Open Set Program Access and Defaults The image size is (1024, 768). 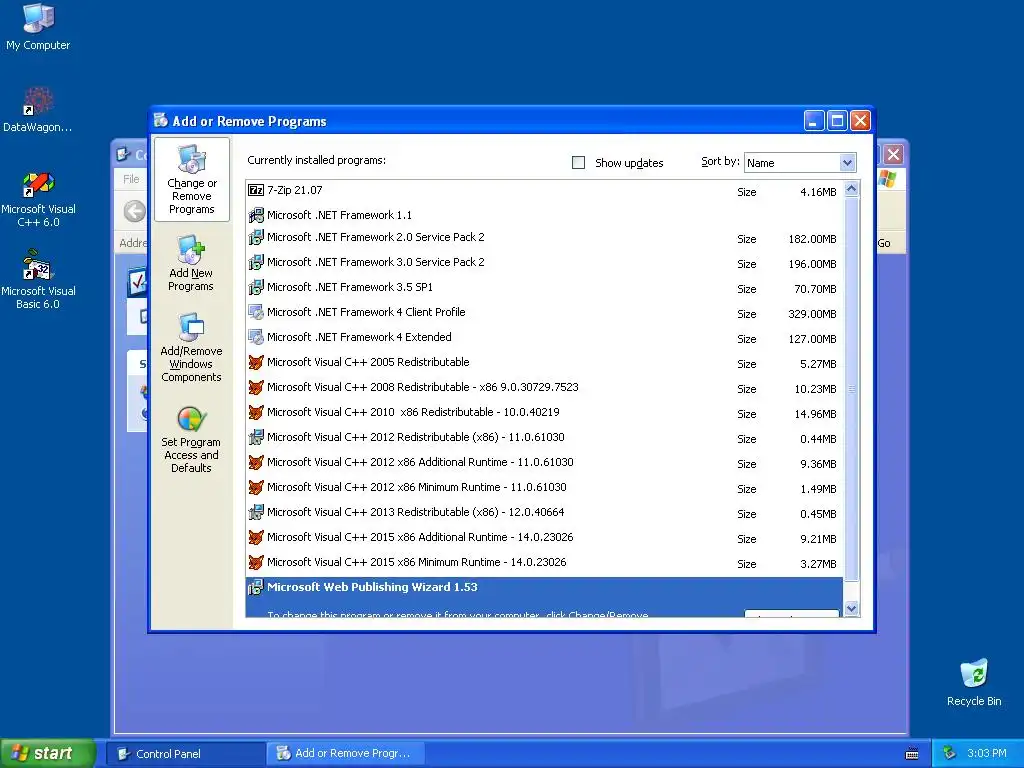(x=191, y=440)
